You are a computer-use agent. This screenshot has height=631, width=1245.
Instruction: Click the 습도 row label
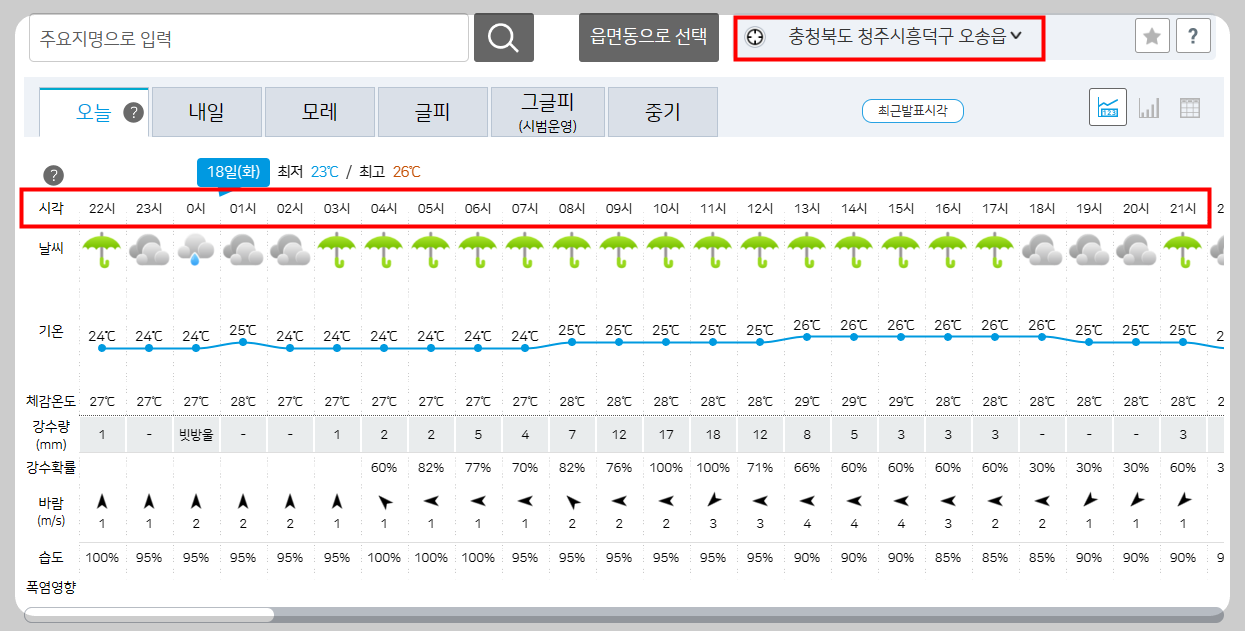pyautogui.click(x=51, y=557)
